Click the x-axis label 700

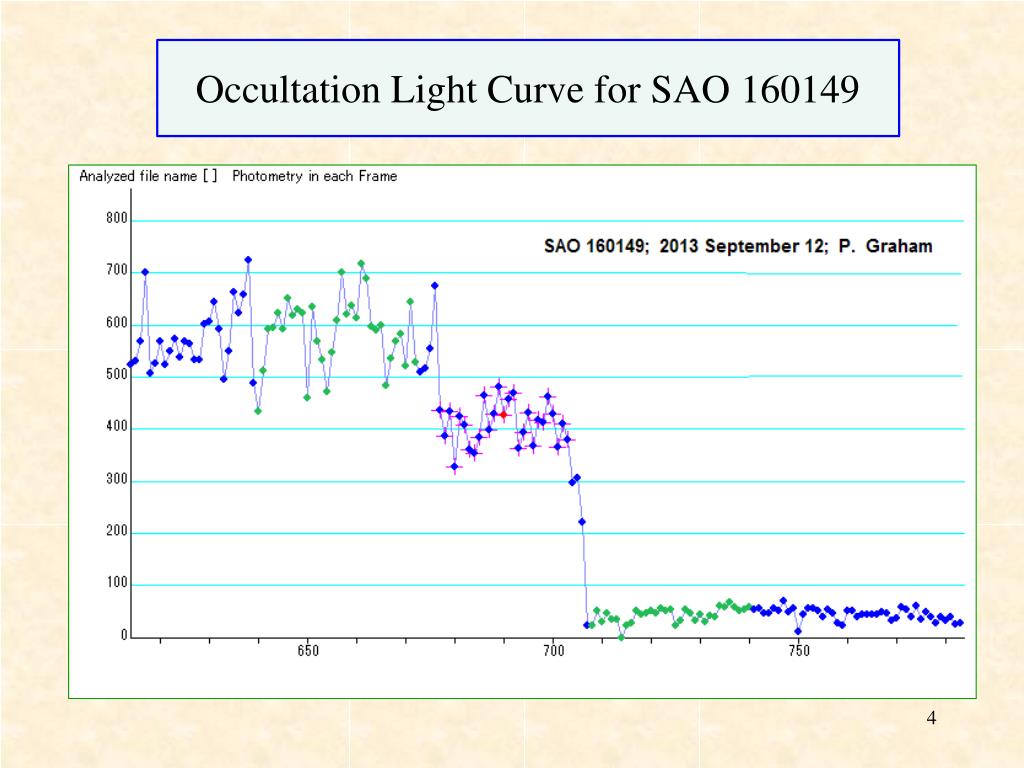[x=553, y=651]
